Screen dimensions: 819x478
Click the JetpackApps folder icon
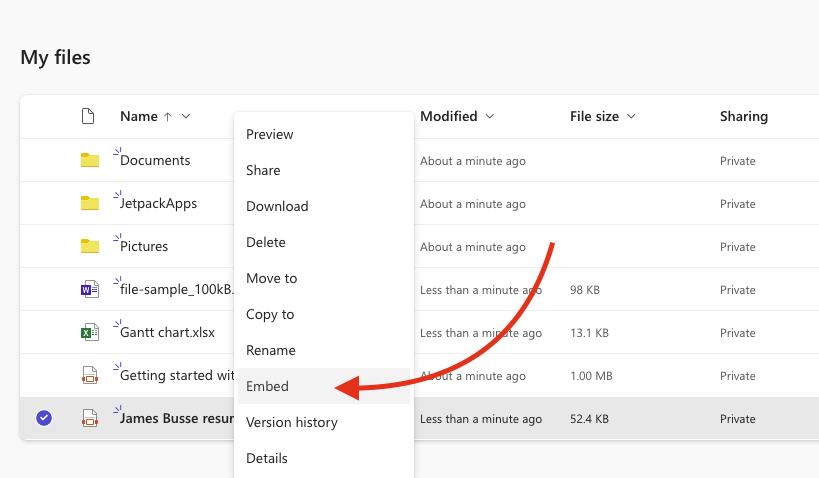90,203
